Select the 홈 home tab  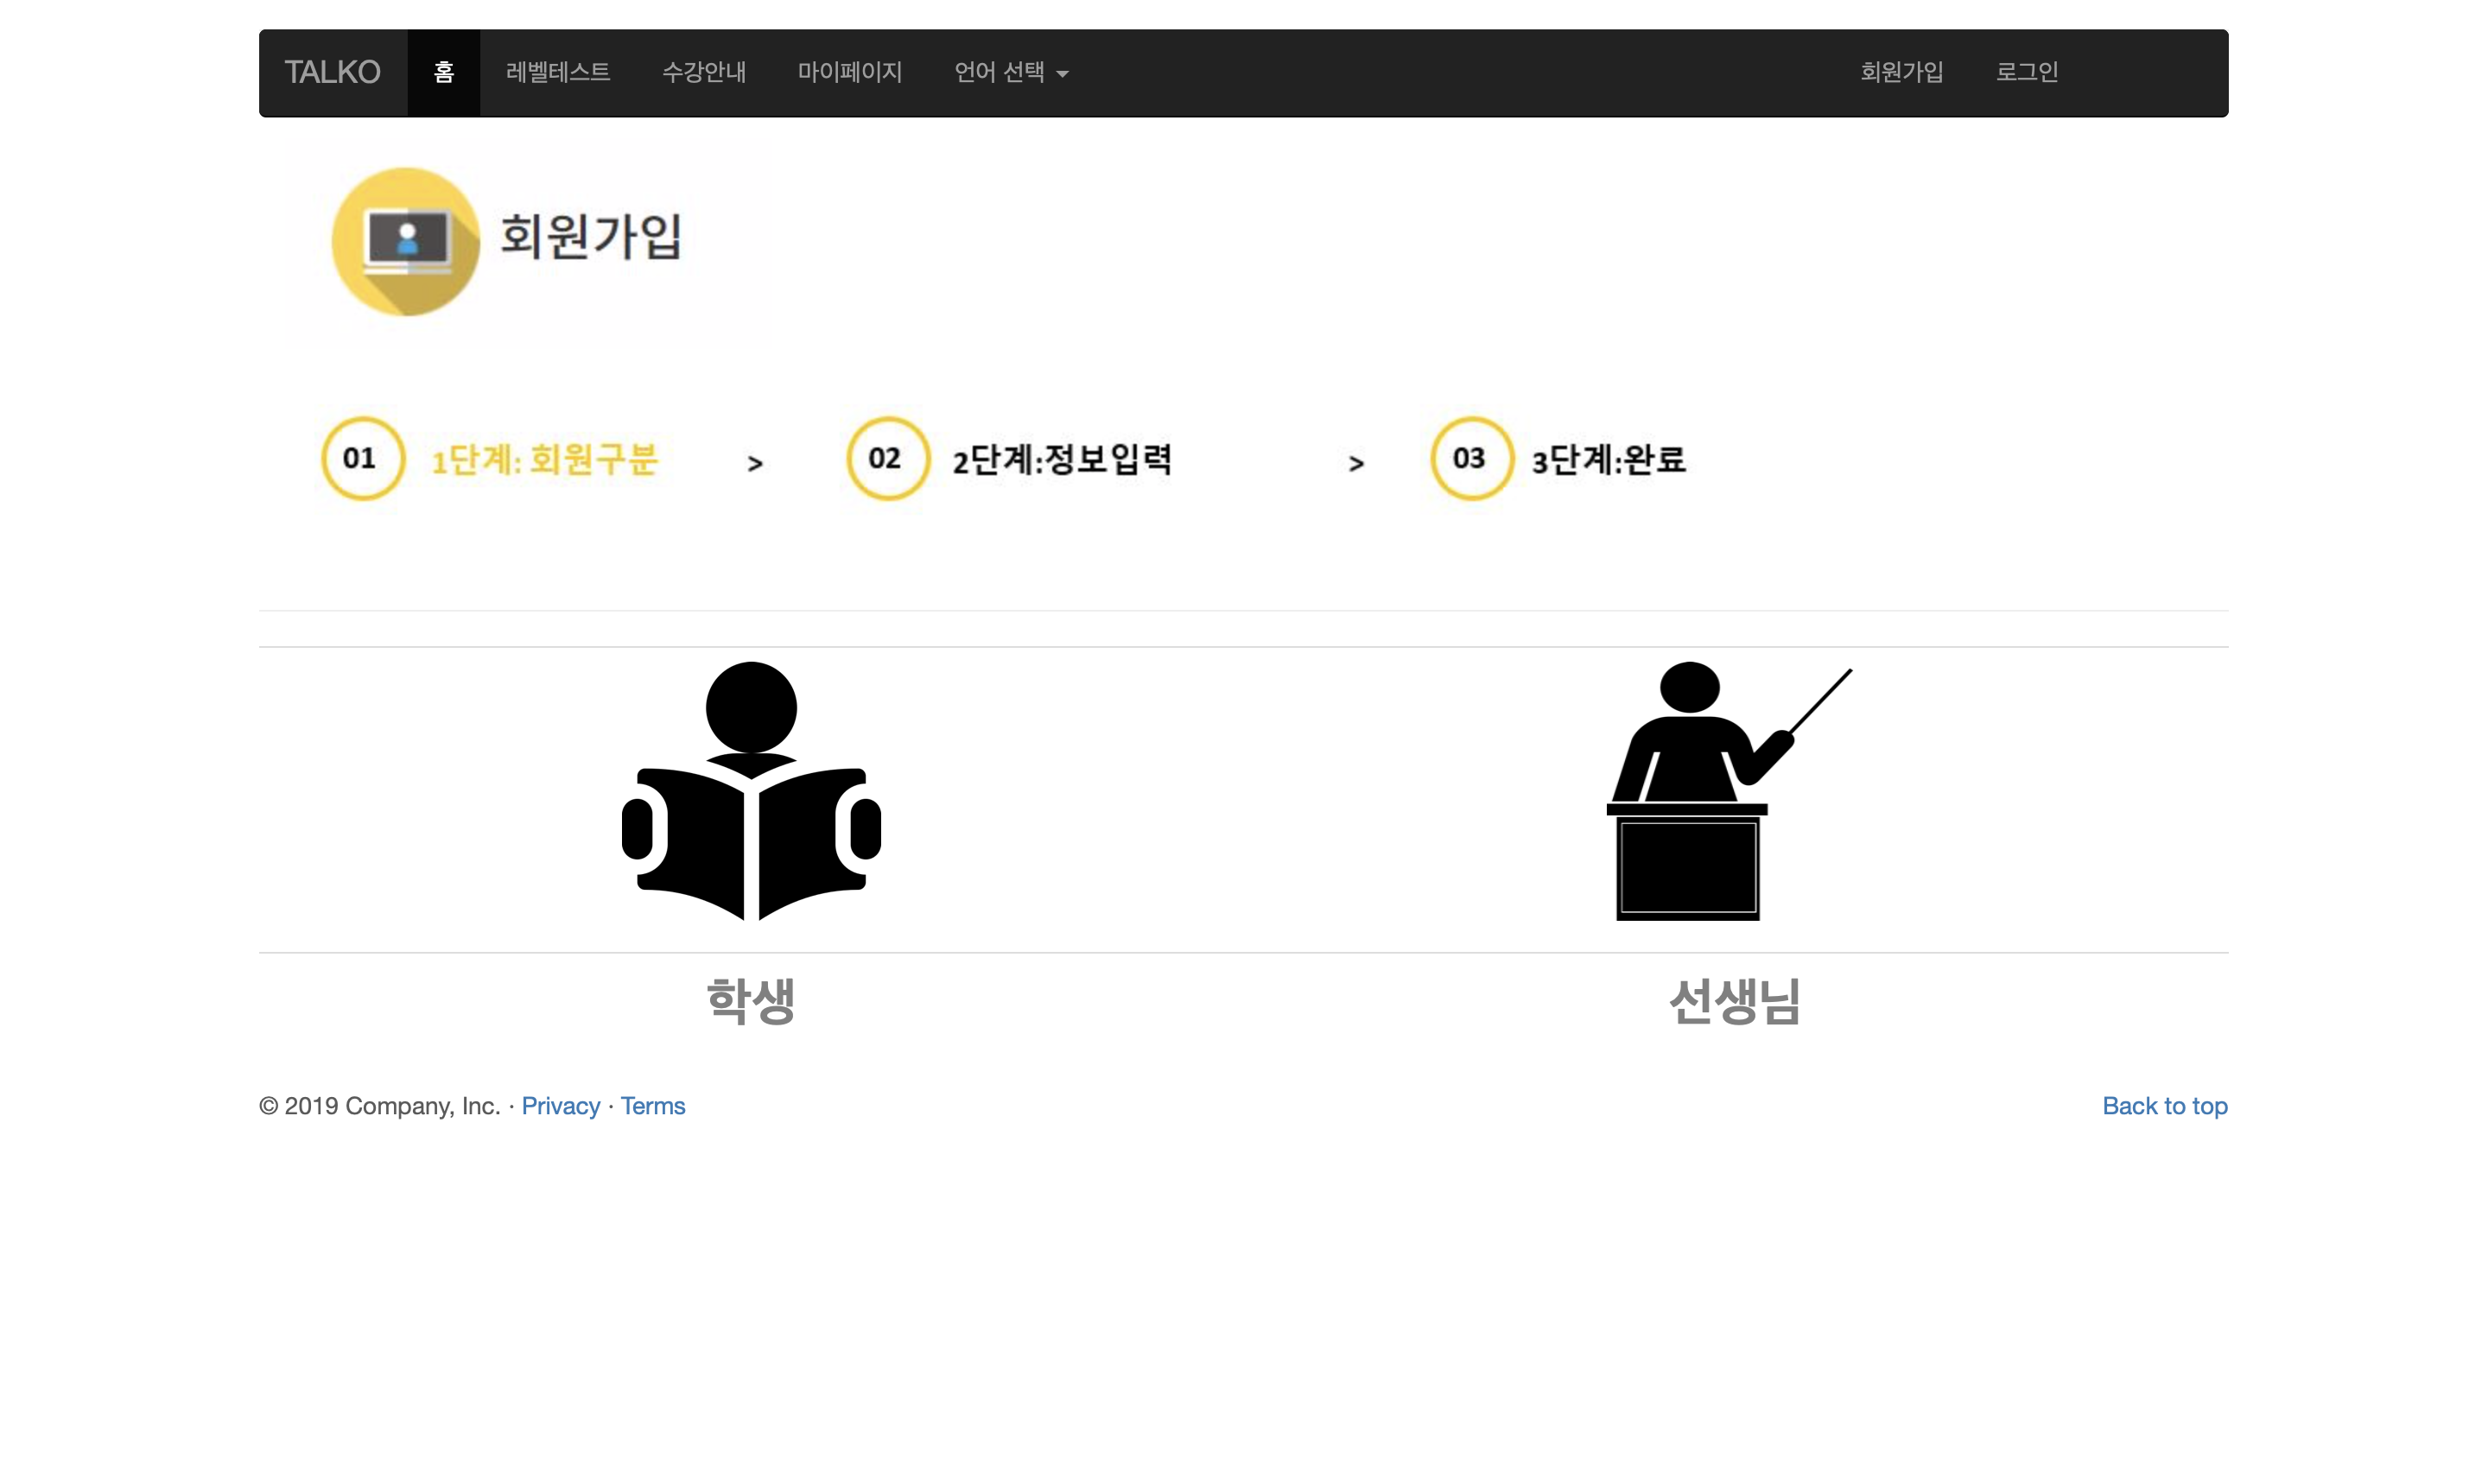tap(444, 72)
